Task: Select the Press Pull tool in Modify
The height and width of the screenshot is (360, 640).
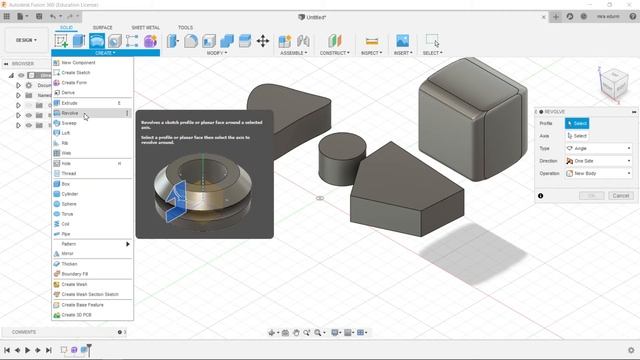Action: point(173,41)
